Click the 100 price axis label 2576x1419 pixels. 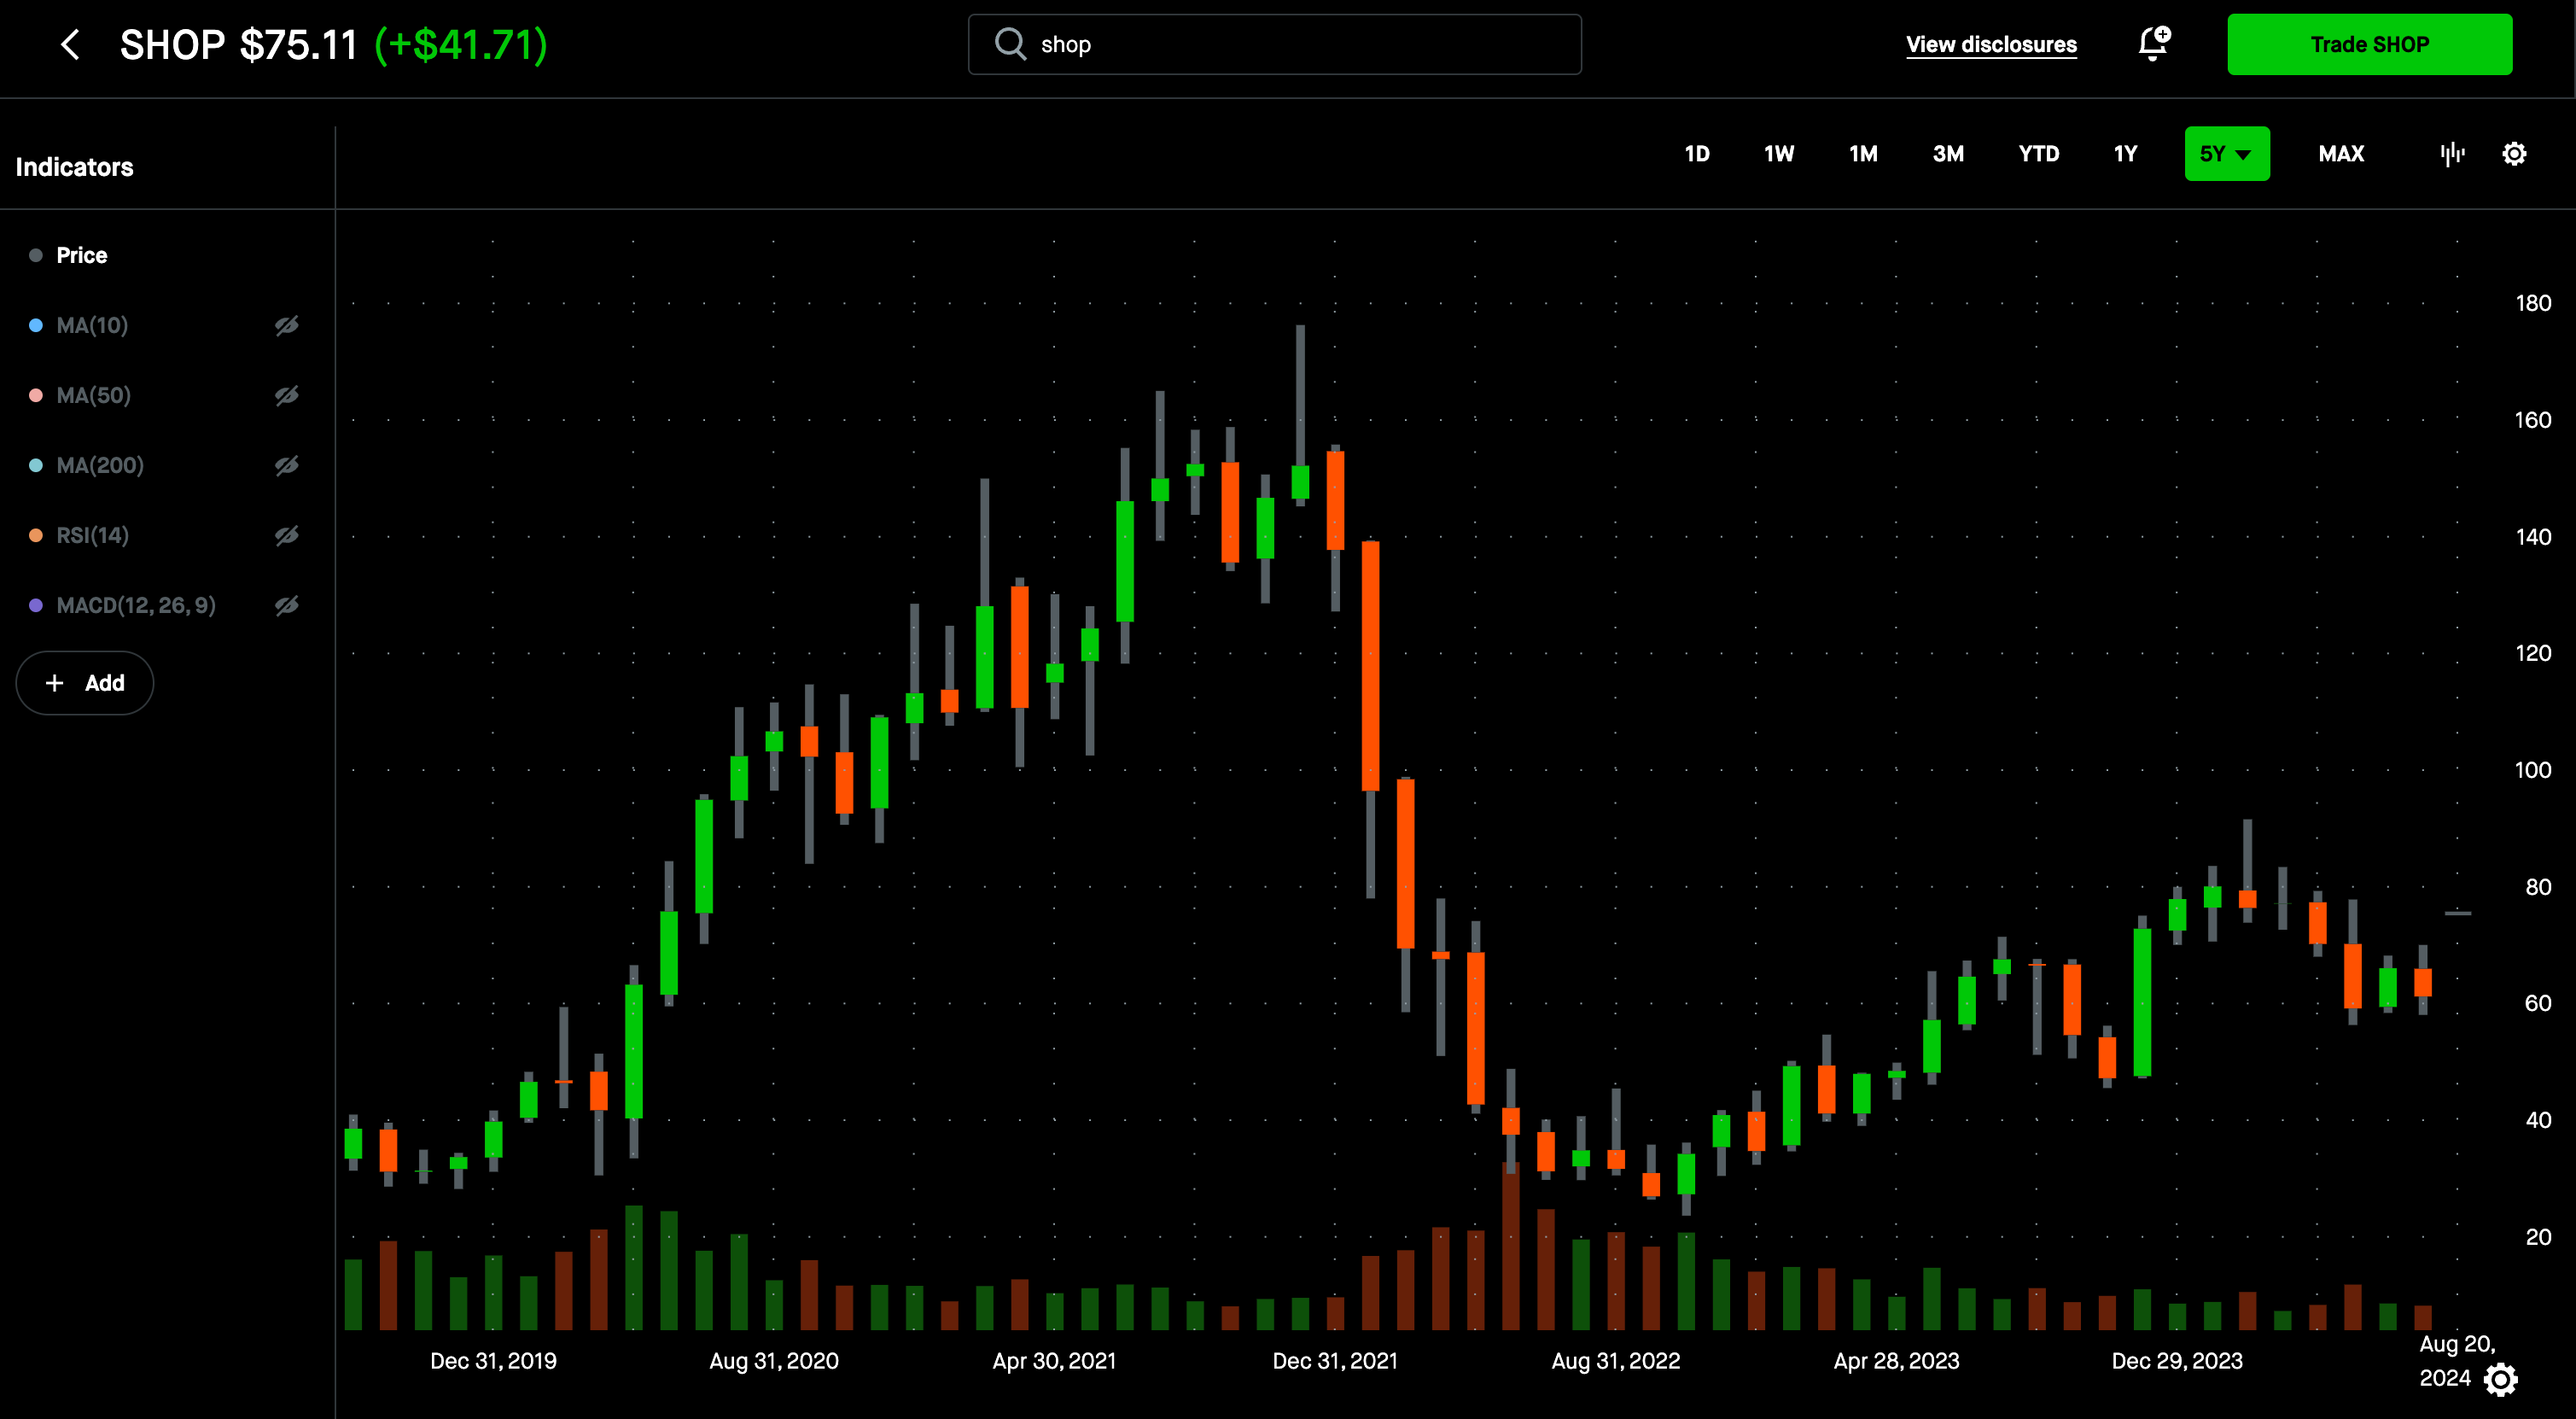[2533, 770]
